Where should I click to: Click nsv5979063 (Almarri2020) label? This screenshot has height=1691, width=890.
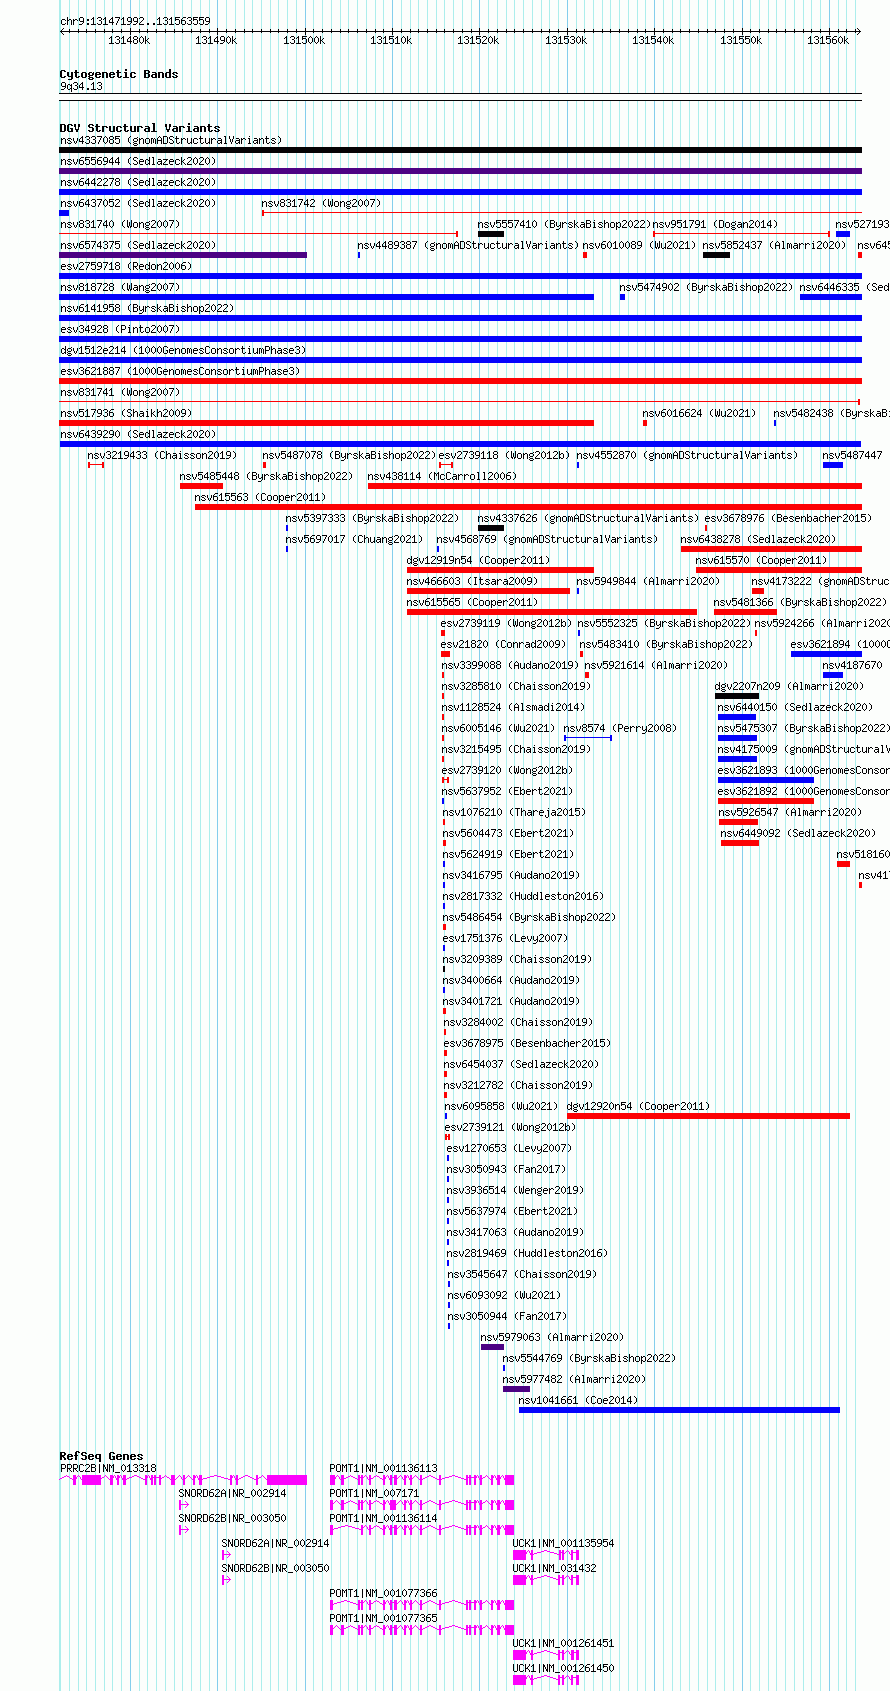click(552, 1337)
